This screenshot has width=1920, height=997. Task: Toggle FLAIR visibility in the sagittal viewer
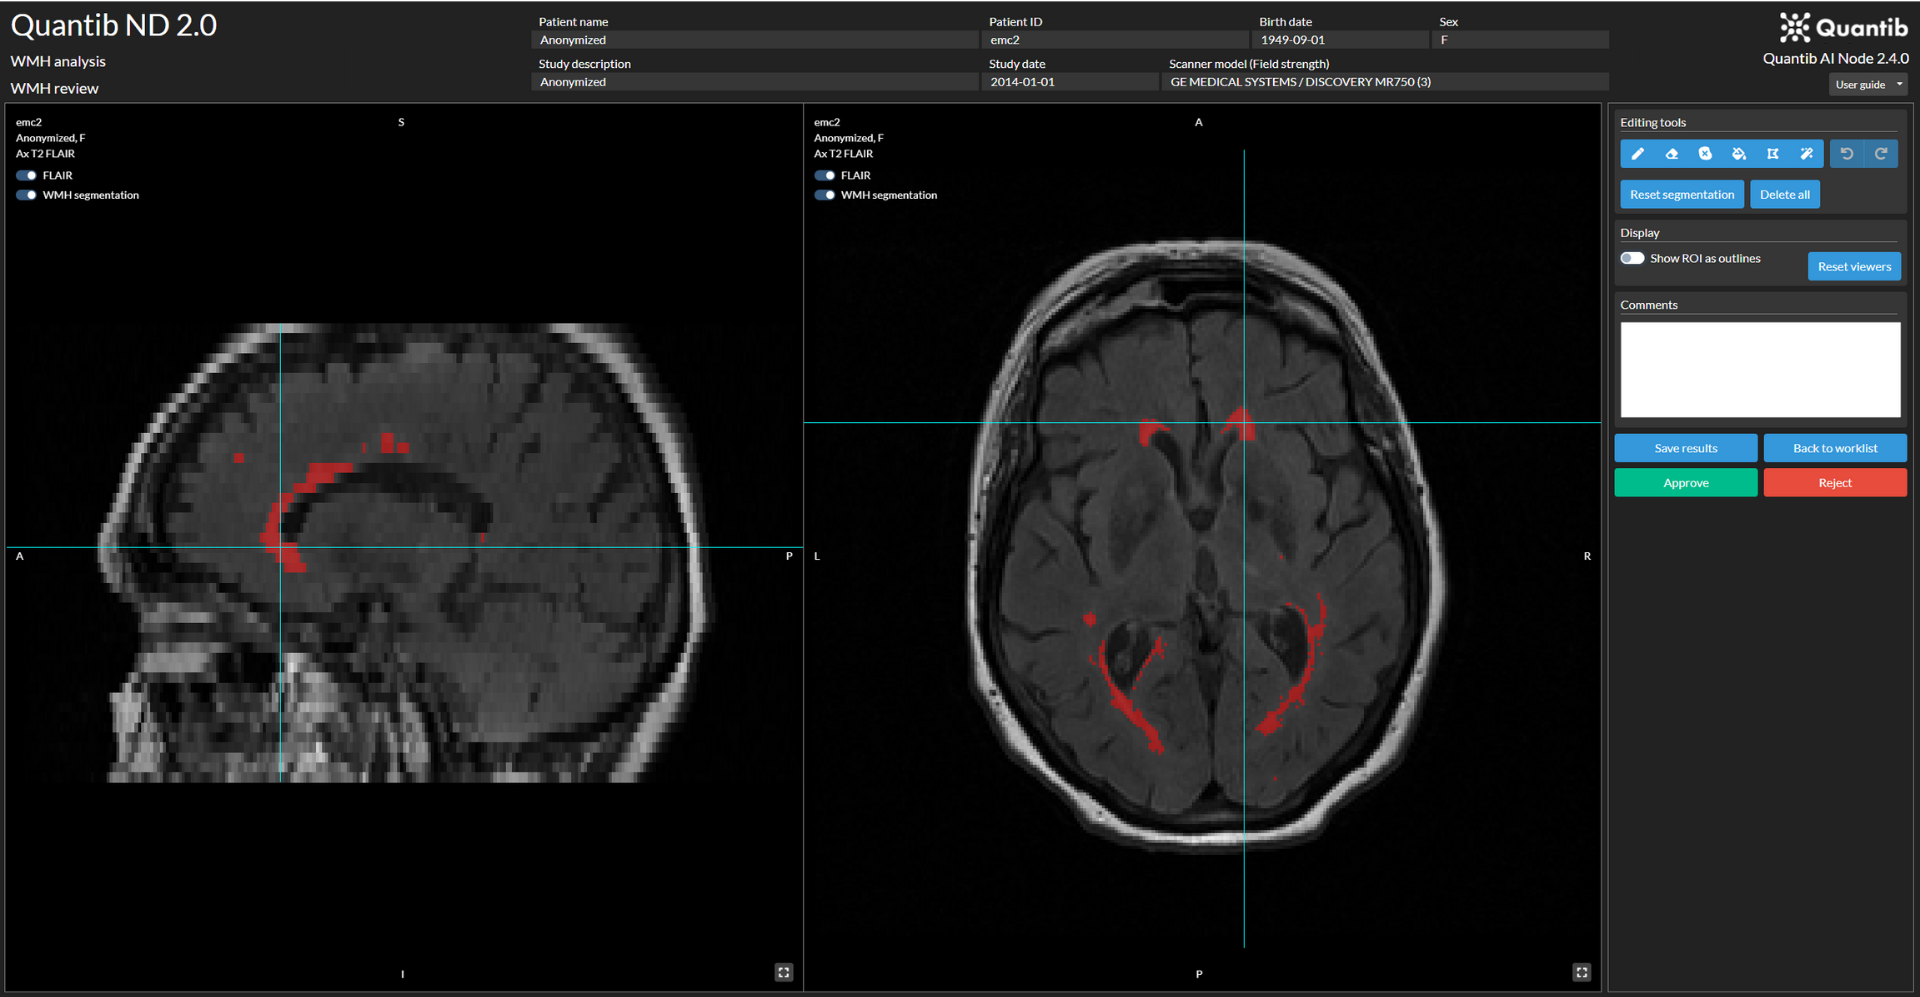coord(26,175)
